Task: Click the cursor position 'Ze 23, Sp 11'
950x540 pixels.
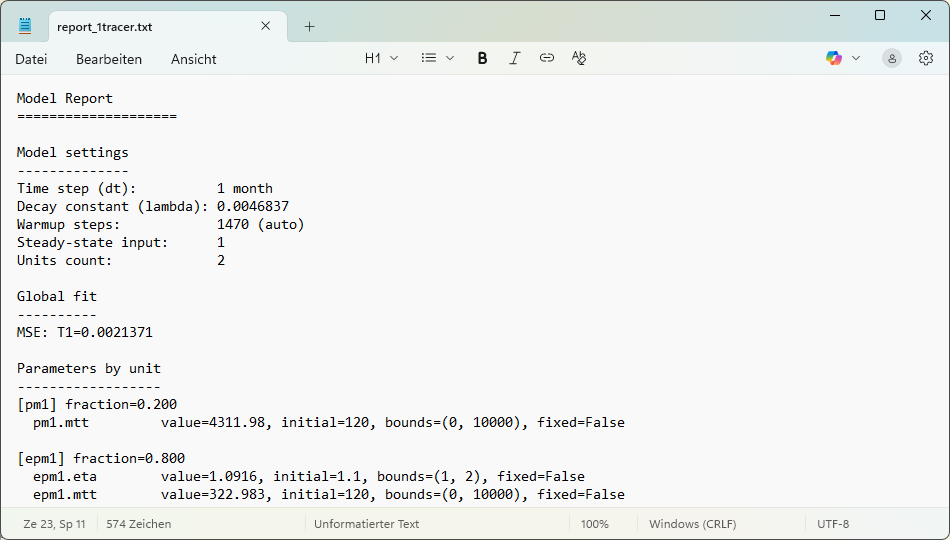Action: [x=55, y=524]
